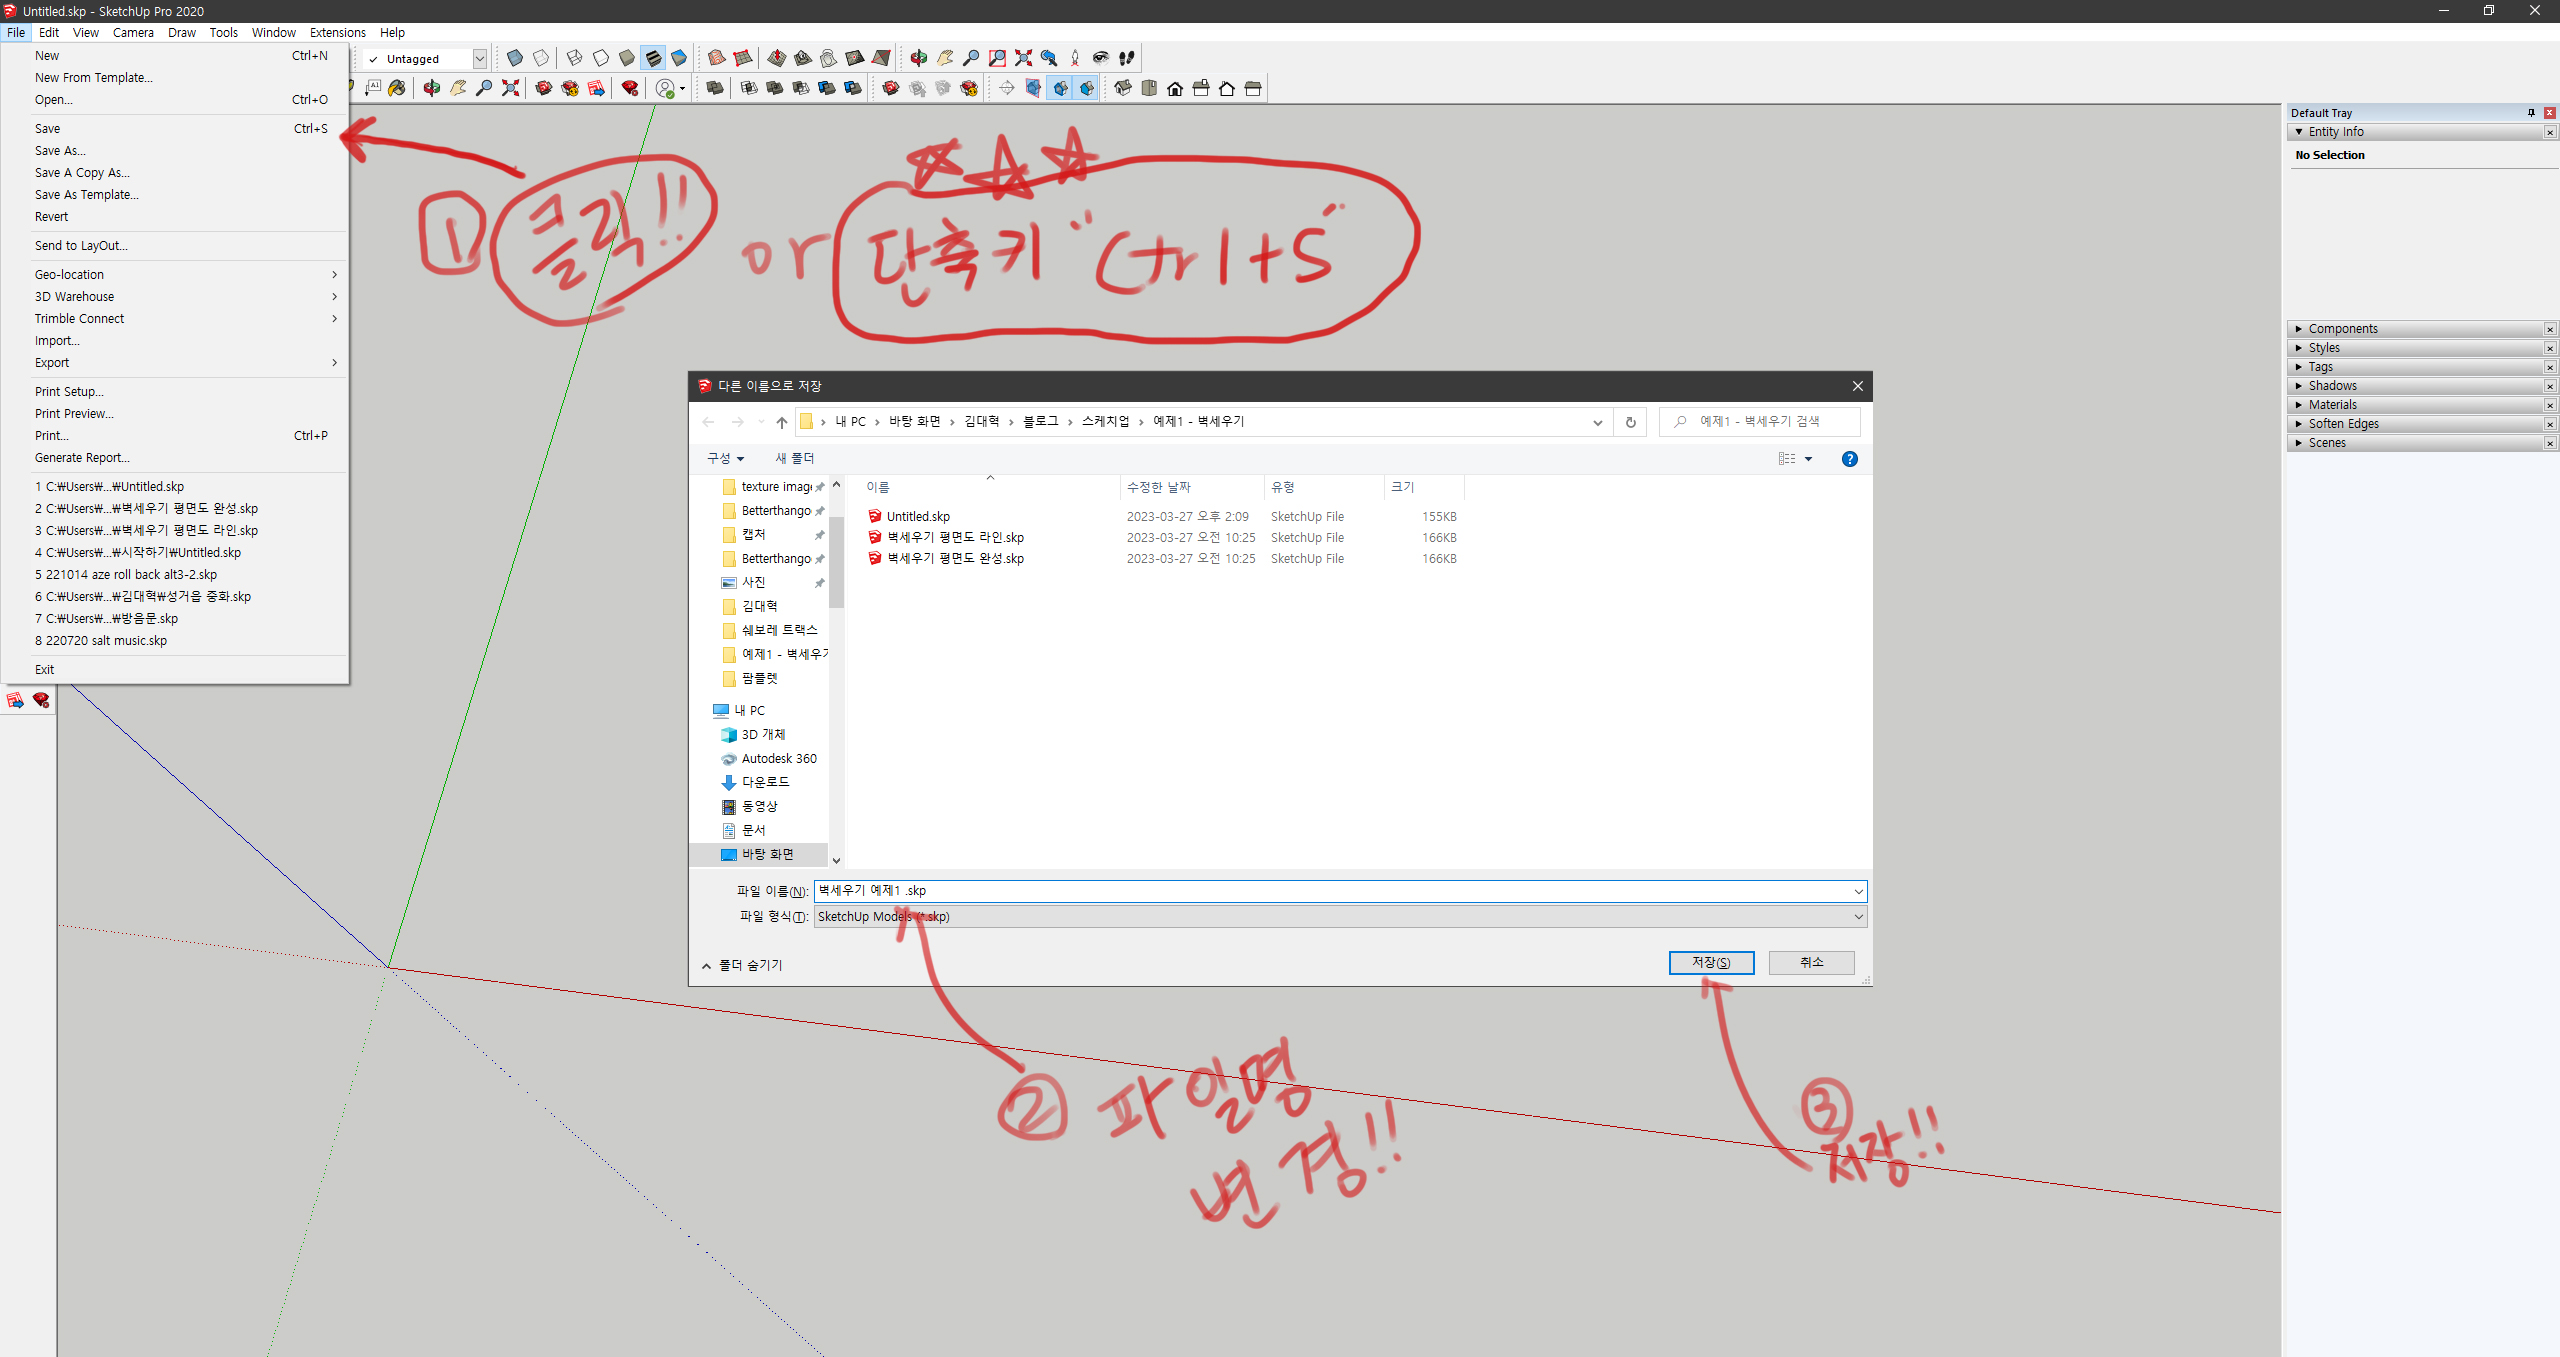Click the 새 폴더 new folder button

pos(795,458)
